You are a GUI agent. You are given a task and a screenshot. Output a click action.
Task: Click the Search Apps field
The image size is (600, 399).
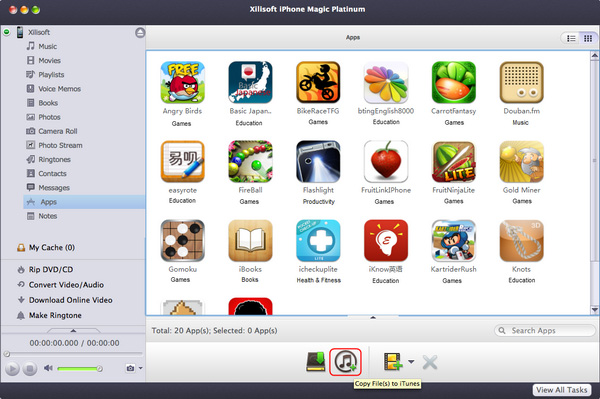545,331
